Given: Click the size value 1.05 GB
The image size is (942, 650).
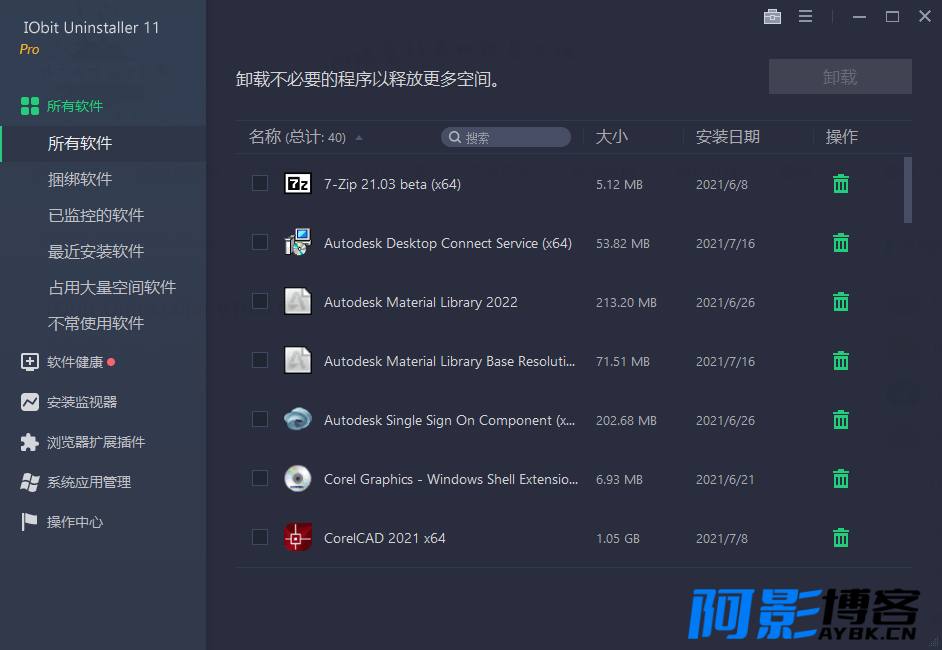Looking at the screenshot, I should [x=618, y=538].
